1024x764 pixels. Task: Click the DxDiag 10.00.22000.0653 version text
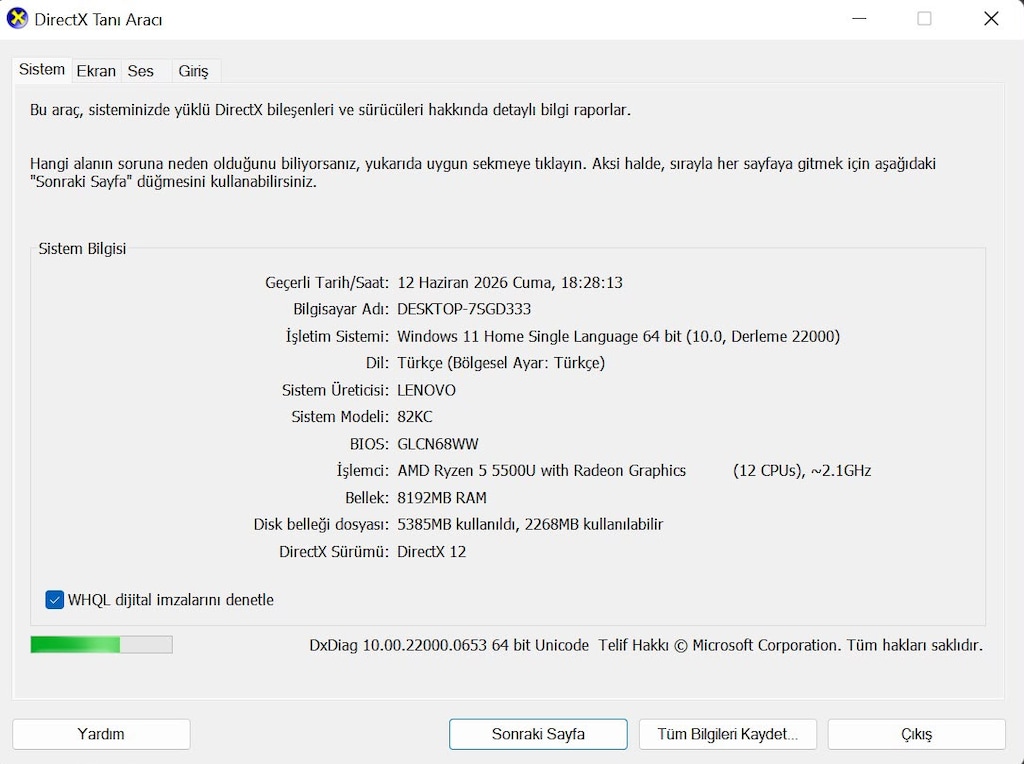pyautogui.click(x=449, y=645)
